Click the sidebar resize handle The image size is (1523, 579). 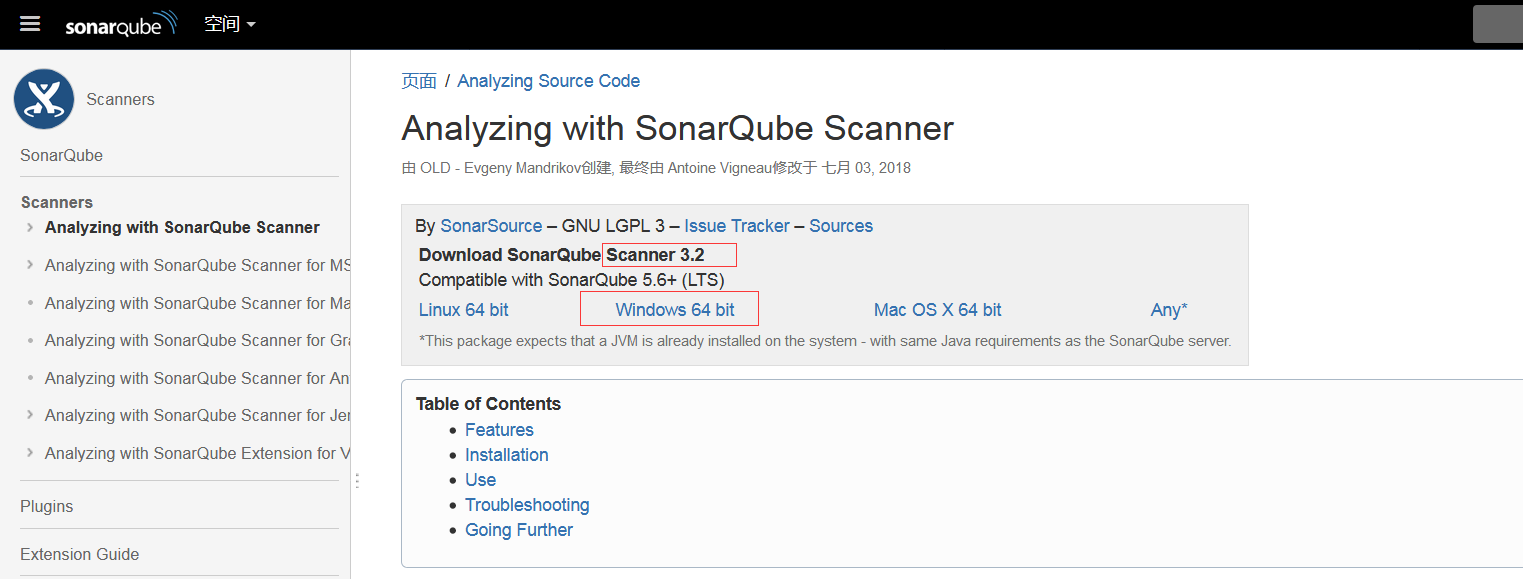pos(356,481)
